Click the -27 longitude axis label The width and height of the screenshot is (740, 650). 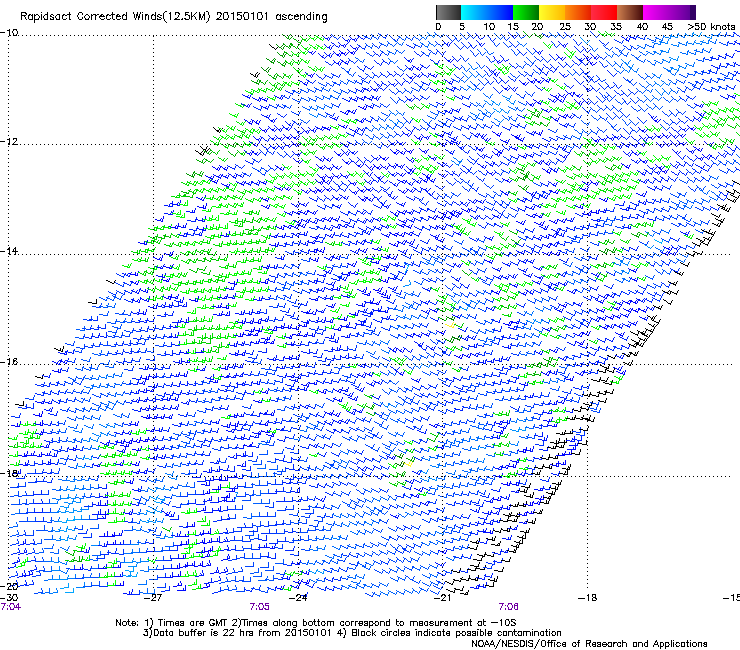(153, 598)
